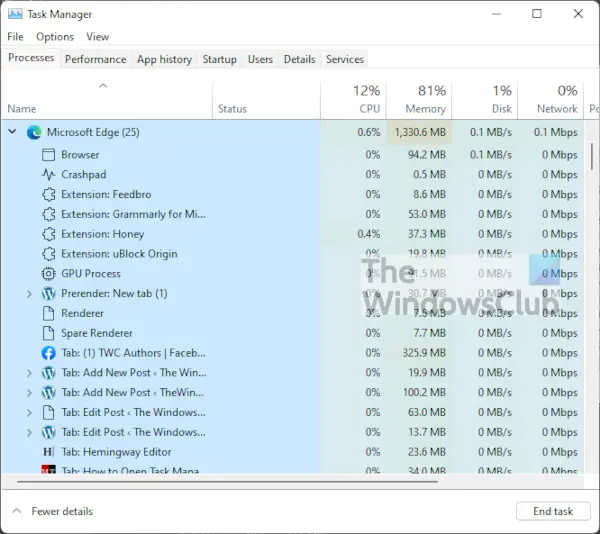Click the horizontal scrollbar thumb

click(x=227, y=482)
